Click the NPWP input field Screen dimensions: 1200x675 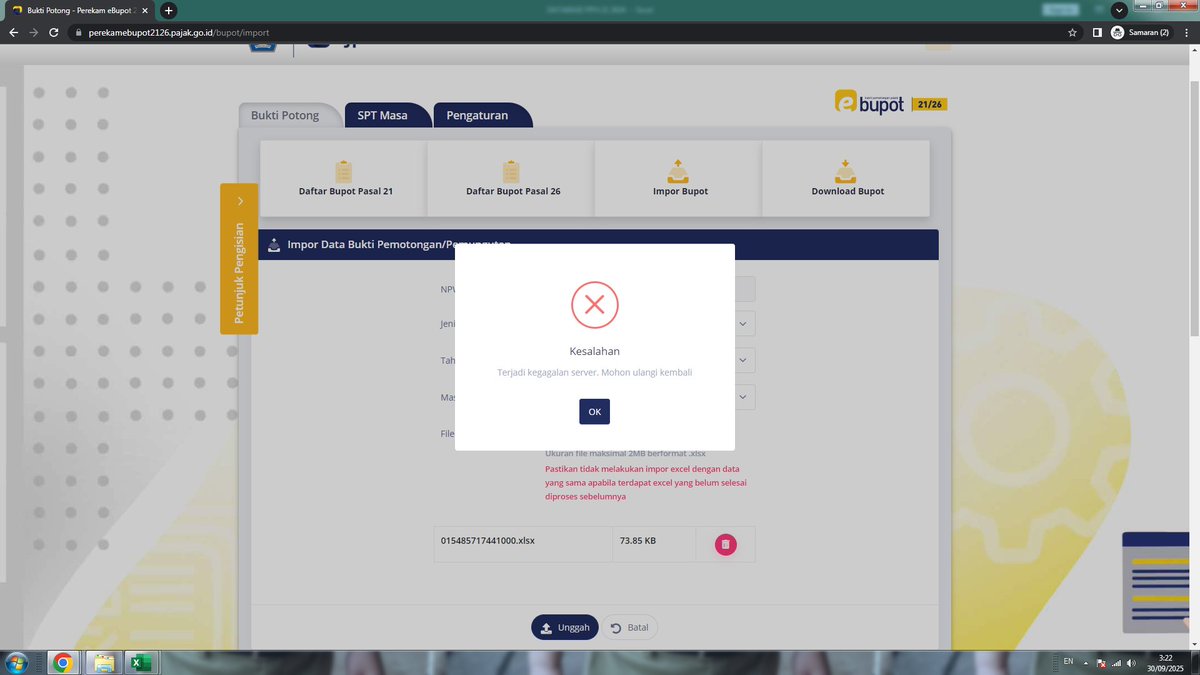pyautogui.click(x=745, y=289)
